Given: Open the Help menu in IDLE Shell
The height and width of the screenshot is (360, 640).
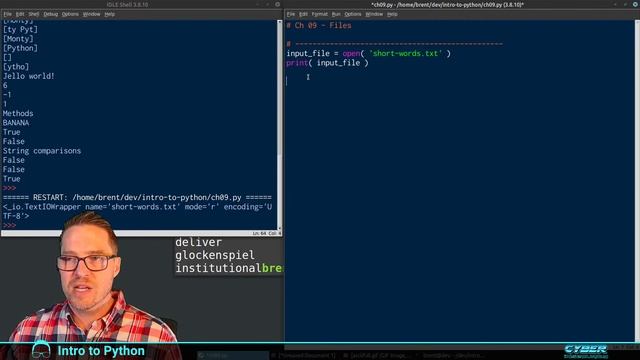Looking at the screenshot, I should coord(109,14).
